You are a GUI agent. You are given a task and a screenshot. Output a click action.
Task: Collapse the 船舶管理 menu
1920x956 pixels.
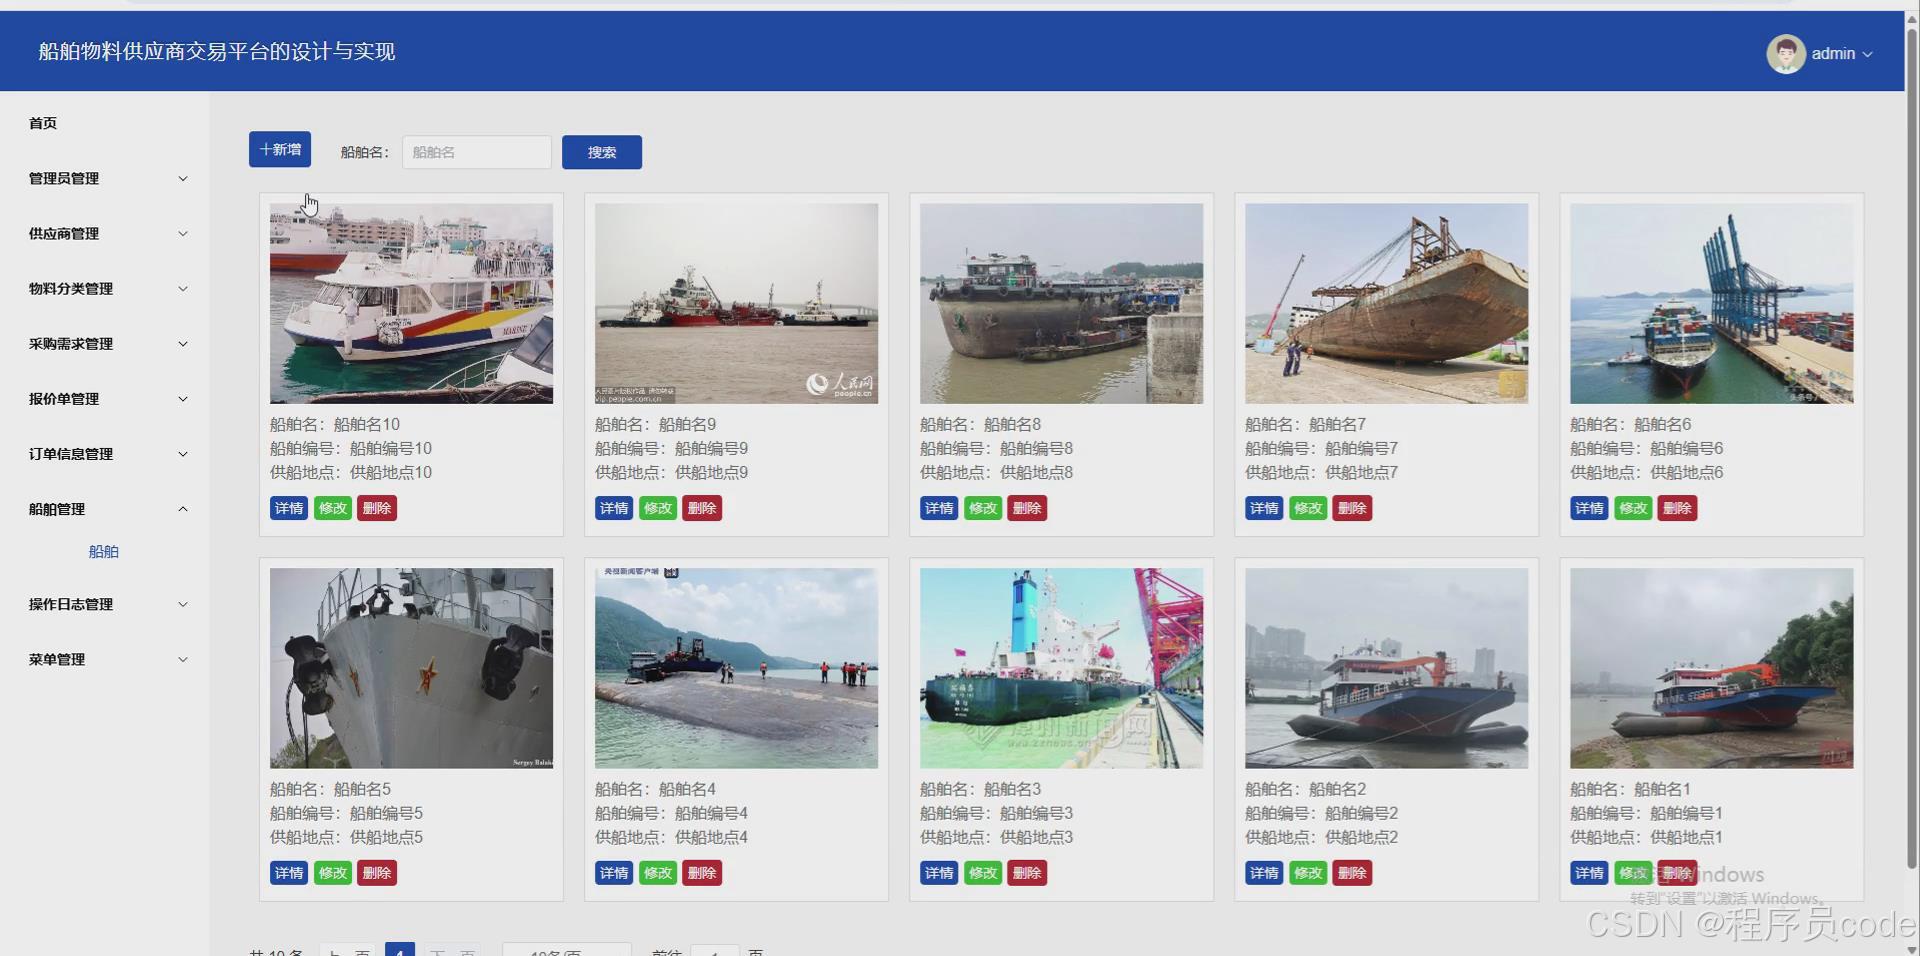coord(106,508)
